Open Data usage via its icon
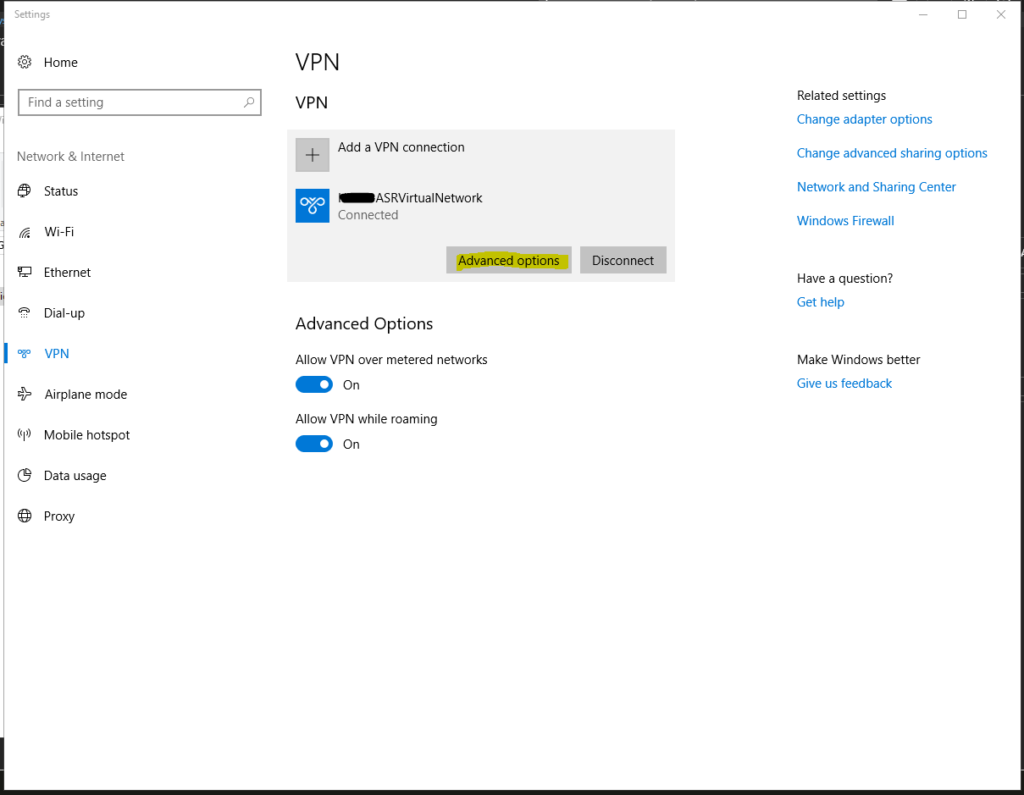The height and width of the screenshot is (795, 1024). coord(25,476)
